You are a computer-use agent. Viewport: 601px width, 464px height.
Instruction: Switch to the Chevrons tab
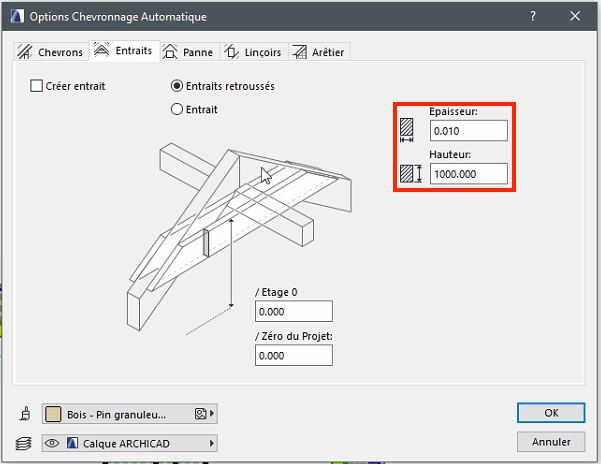pos(51,52)
